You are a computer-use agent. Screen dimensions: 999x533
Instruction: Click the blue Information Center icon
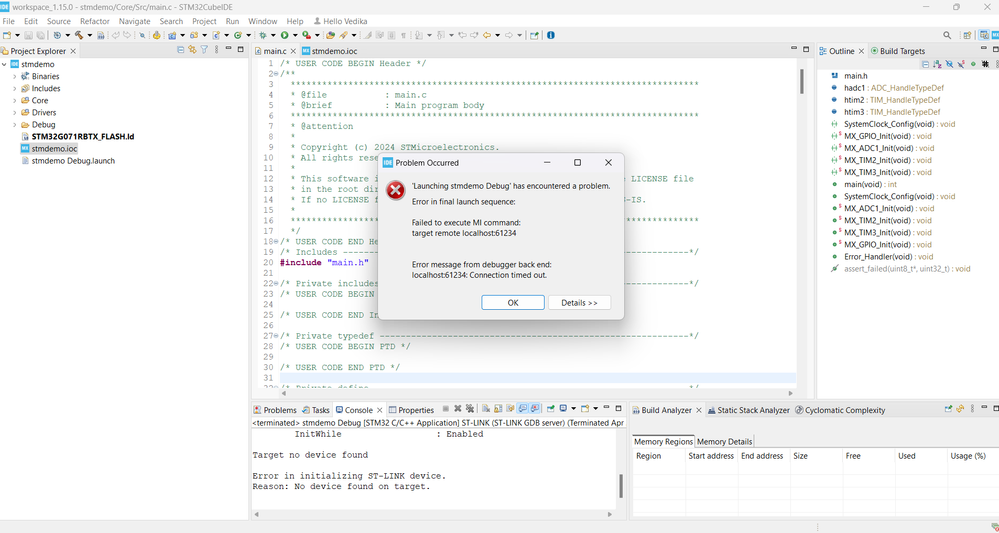coord(550,35)
